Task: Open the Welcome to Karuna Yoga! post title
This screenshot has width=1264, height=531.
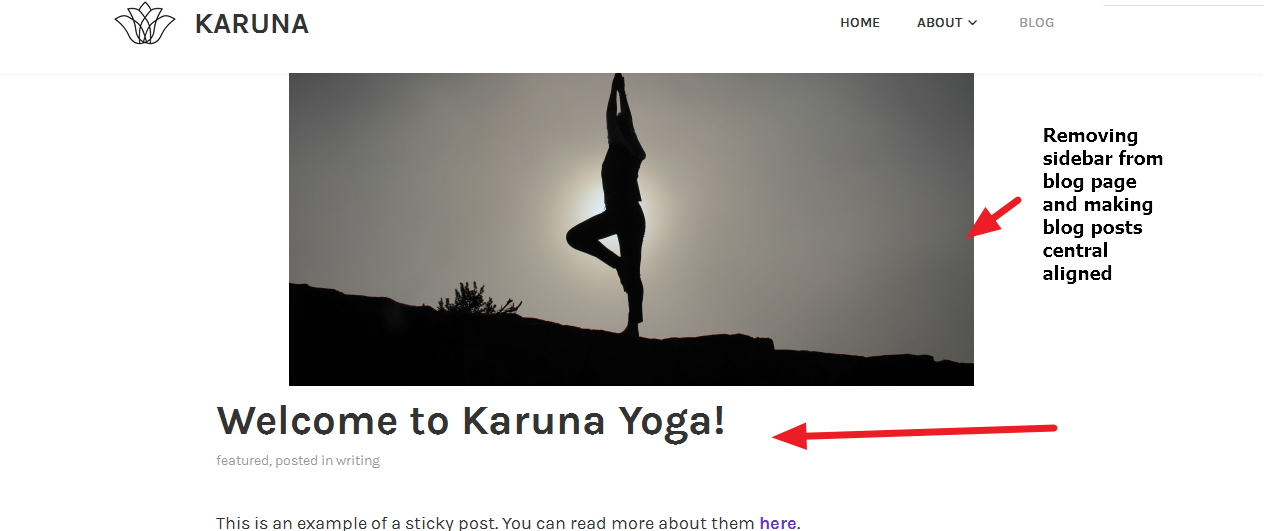Action: tap(471, 421)
